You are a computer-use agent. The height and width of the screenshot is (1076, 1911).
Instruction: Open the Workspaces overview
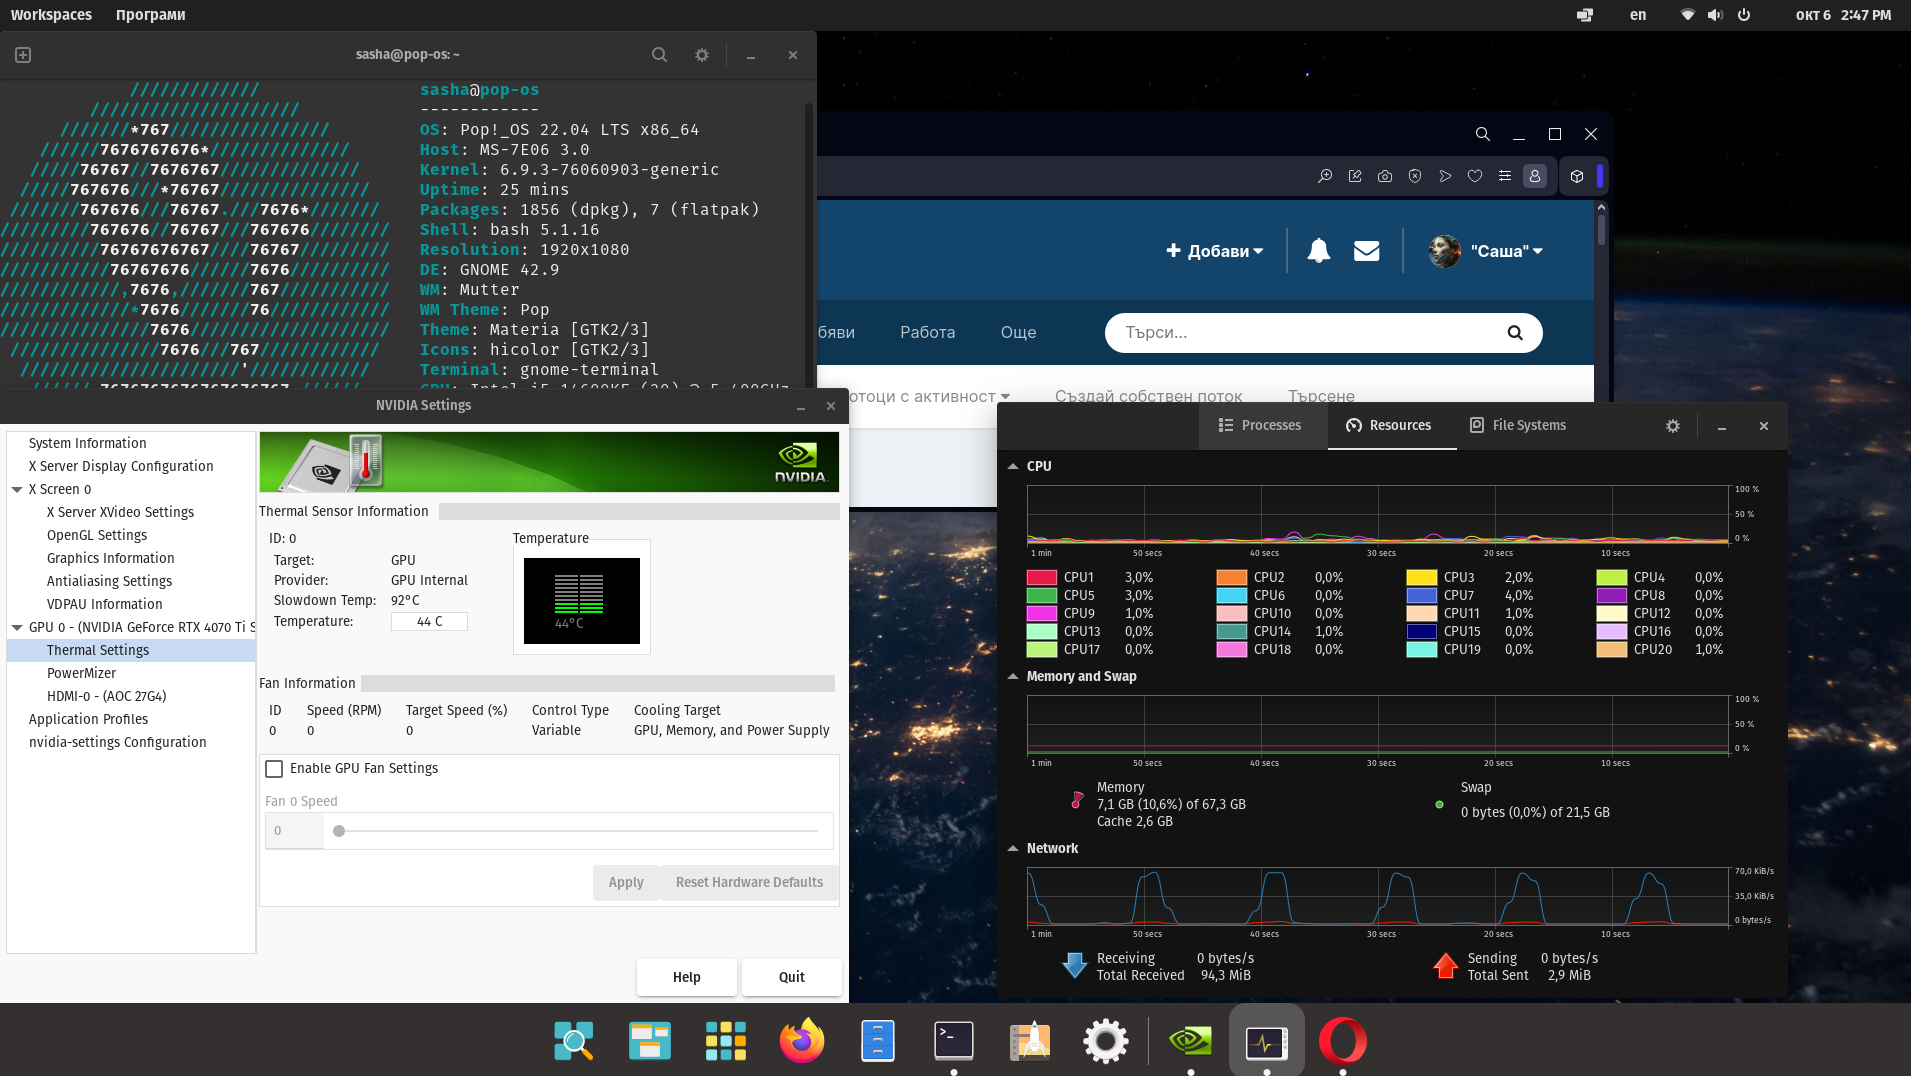click(x=51, y=15)
